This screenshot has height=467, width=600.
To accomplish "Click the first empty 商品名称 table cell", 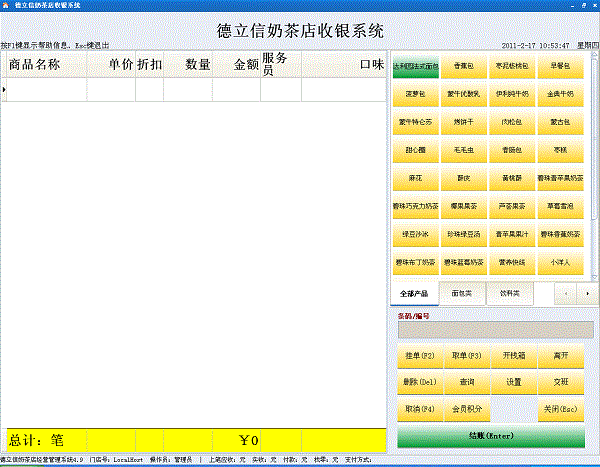I will pyautogui.click(x=47, y=90).
